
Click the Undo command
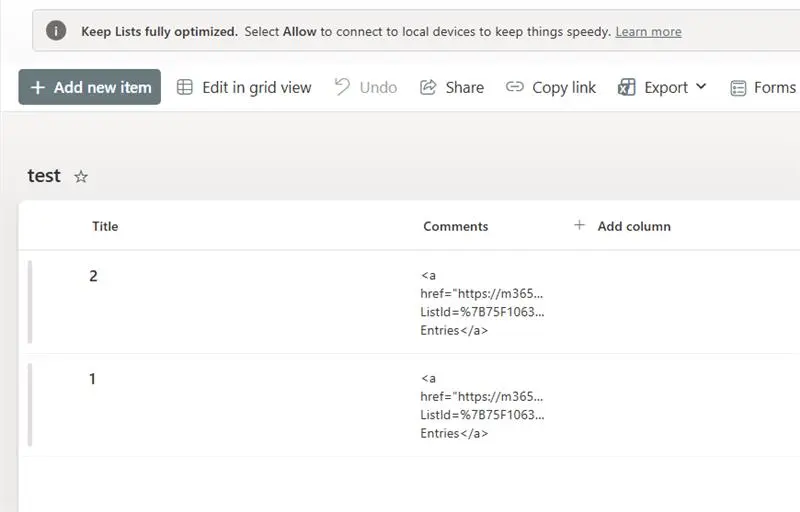(366, 88)
